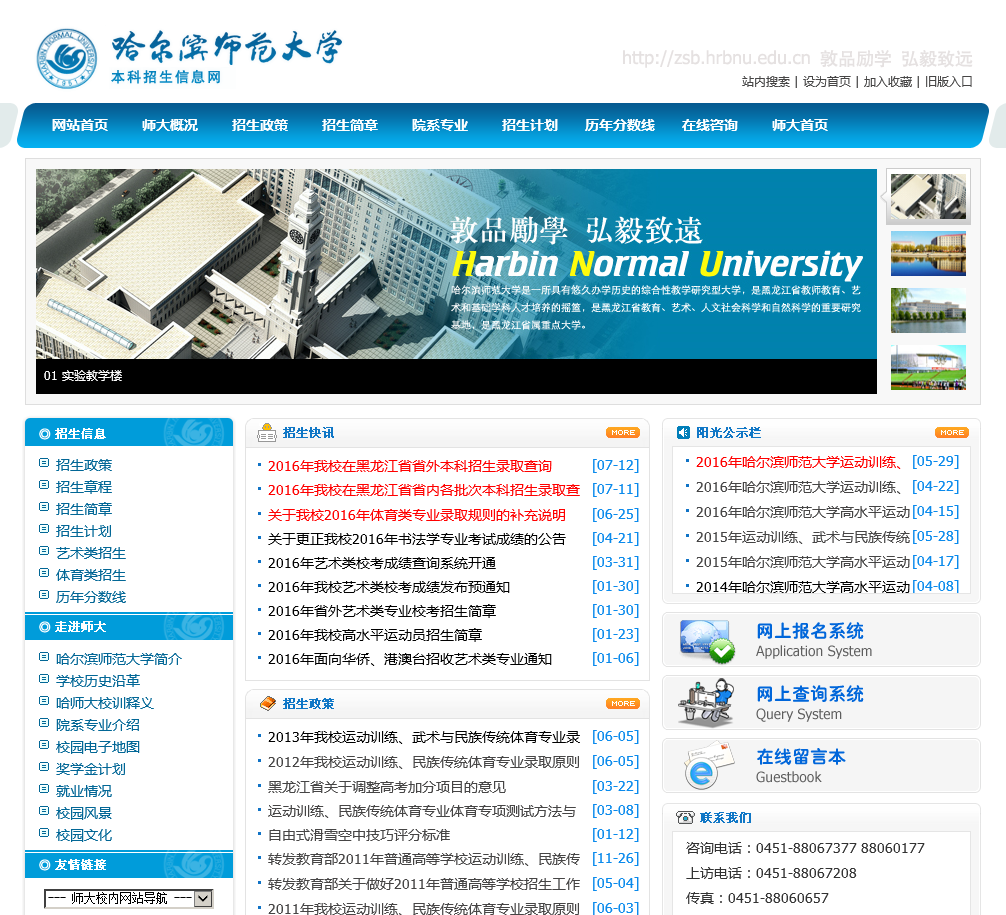The image size is (1006, 915).
Task: Select the stadium thumbnail in slideshow
Action: (x=928, y=367)
